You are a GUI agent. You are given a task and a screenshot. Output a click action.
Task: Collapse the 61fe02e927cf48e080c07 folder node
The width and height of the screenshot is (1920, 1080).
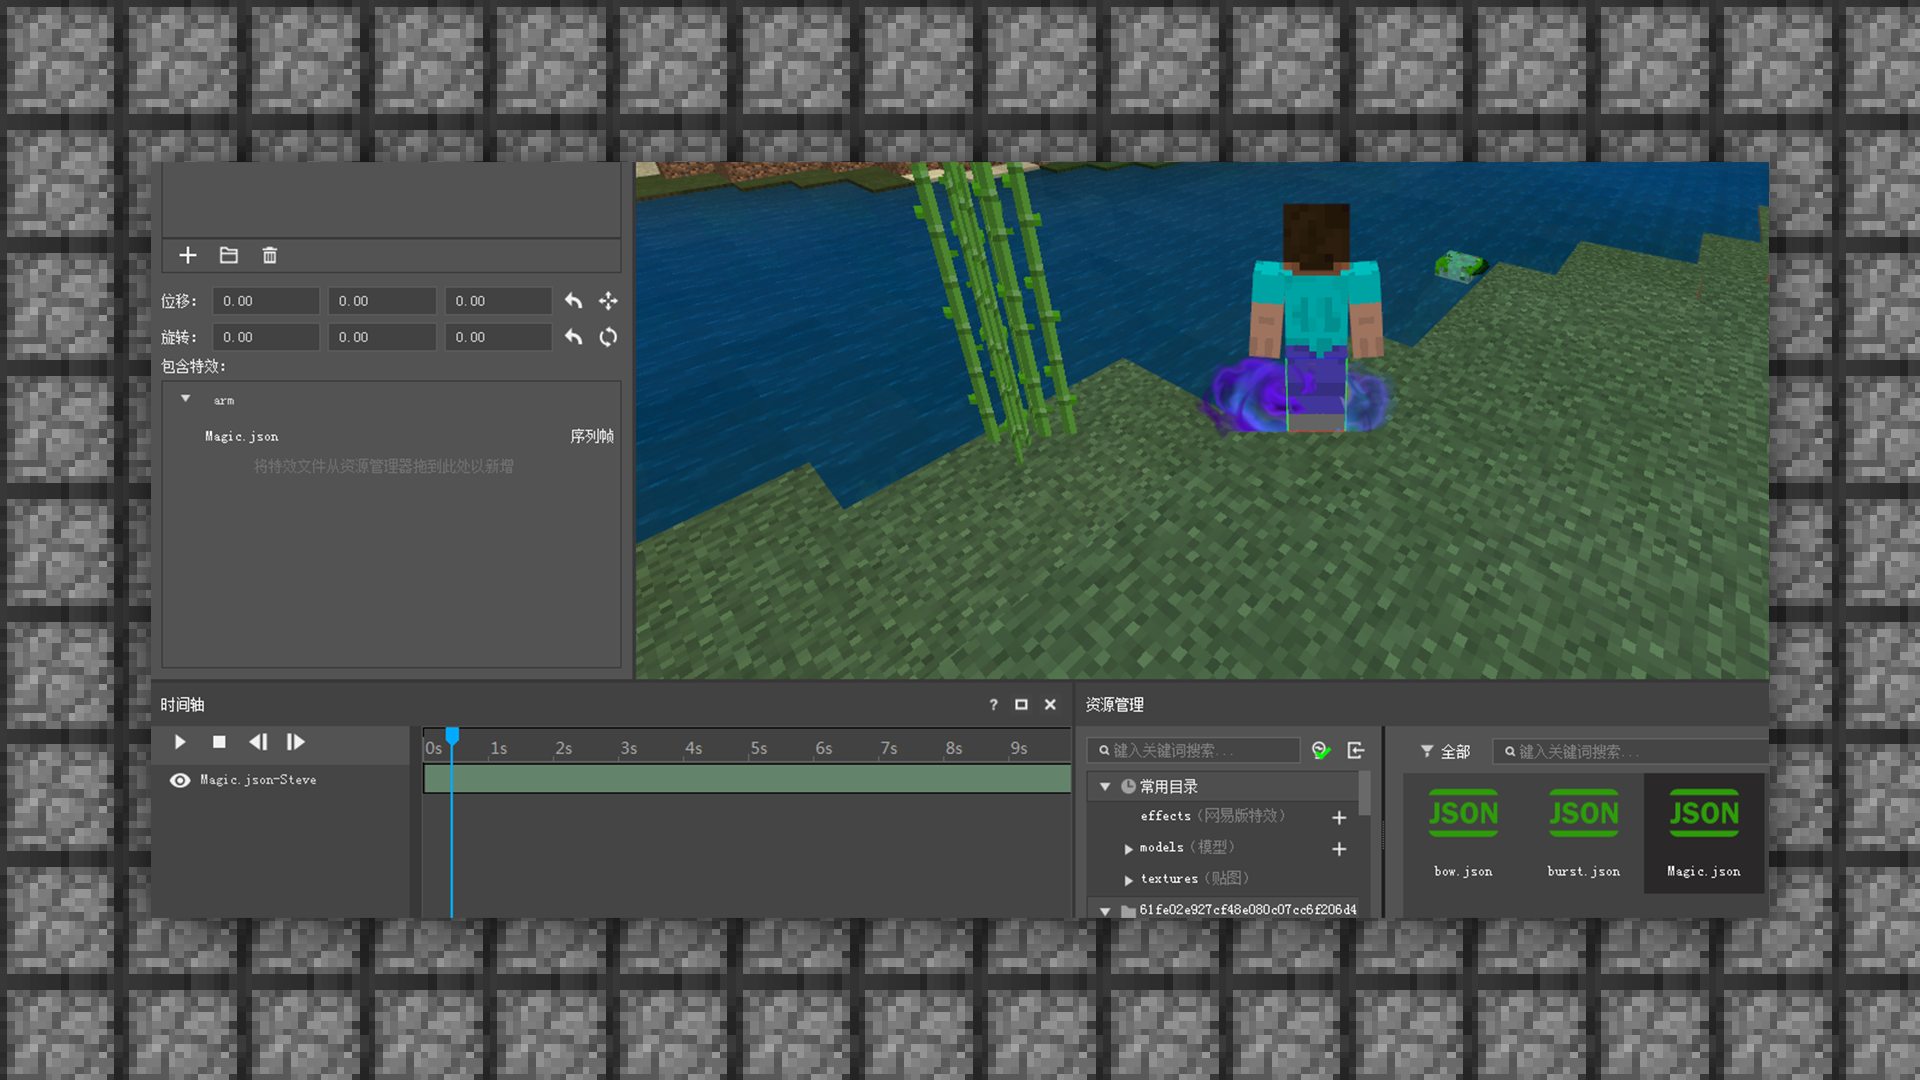pos(1105,911)
